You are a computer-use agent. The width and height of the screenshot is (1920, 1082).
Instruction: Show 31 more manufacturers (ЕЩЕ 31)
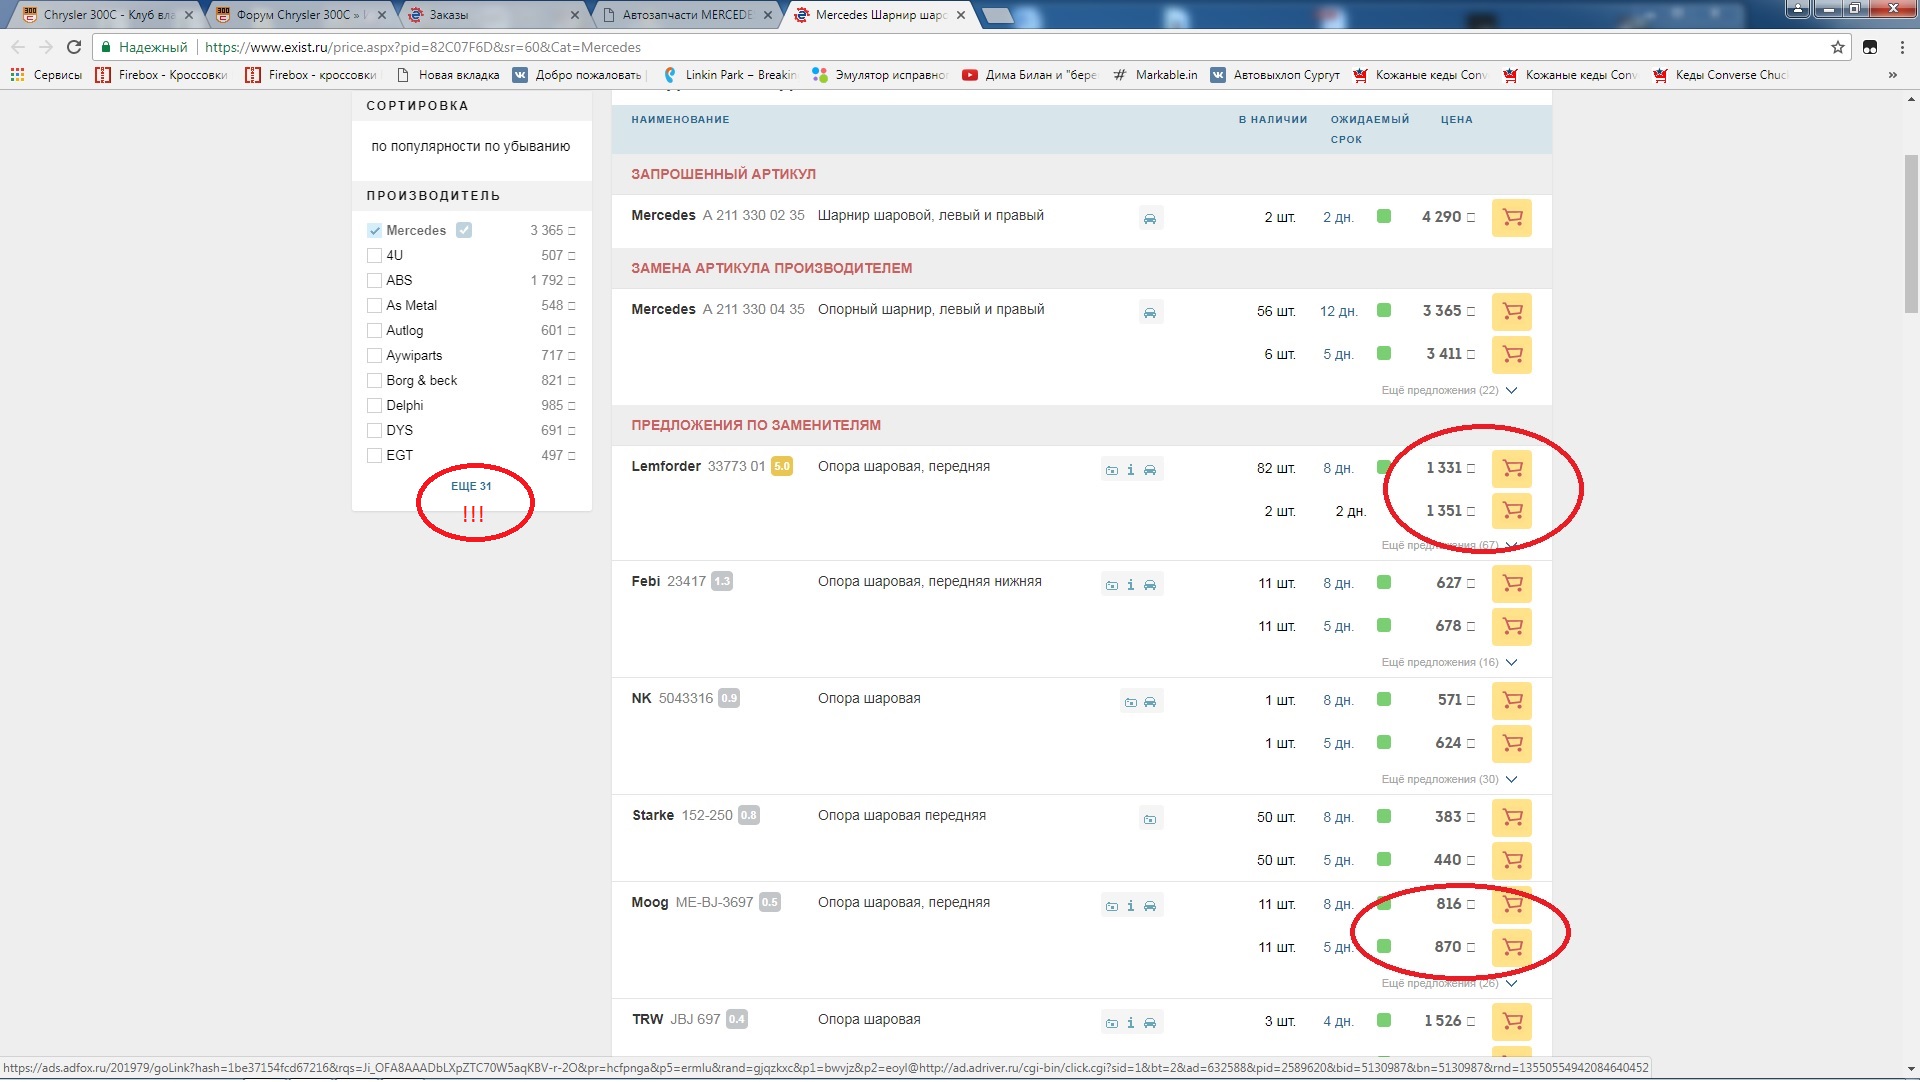471,486
